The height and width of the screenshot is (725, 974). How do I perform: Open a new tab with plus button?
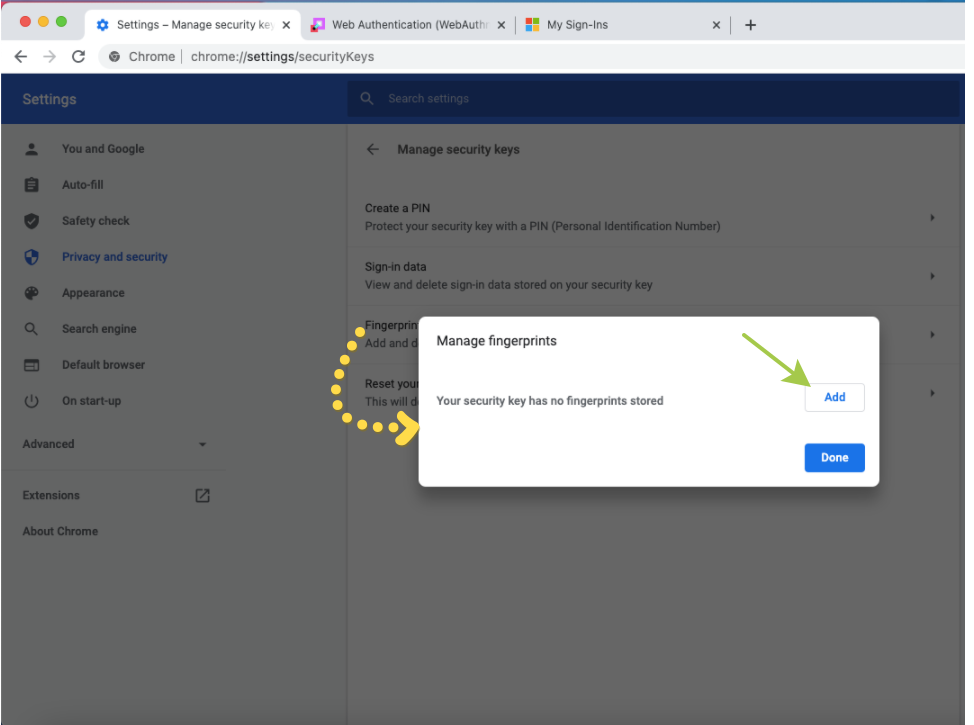(x=750, y=25)
